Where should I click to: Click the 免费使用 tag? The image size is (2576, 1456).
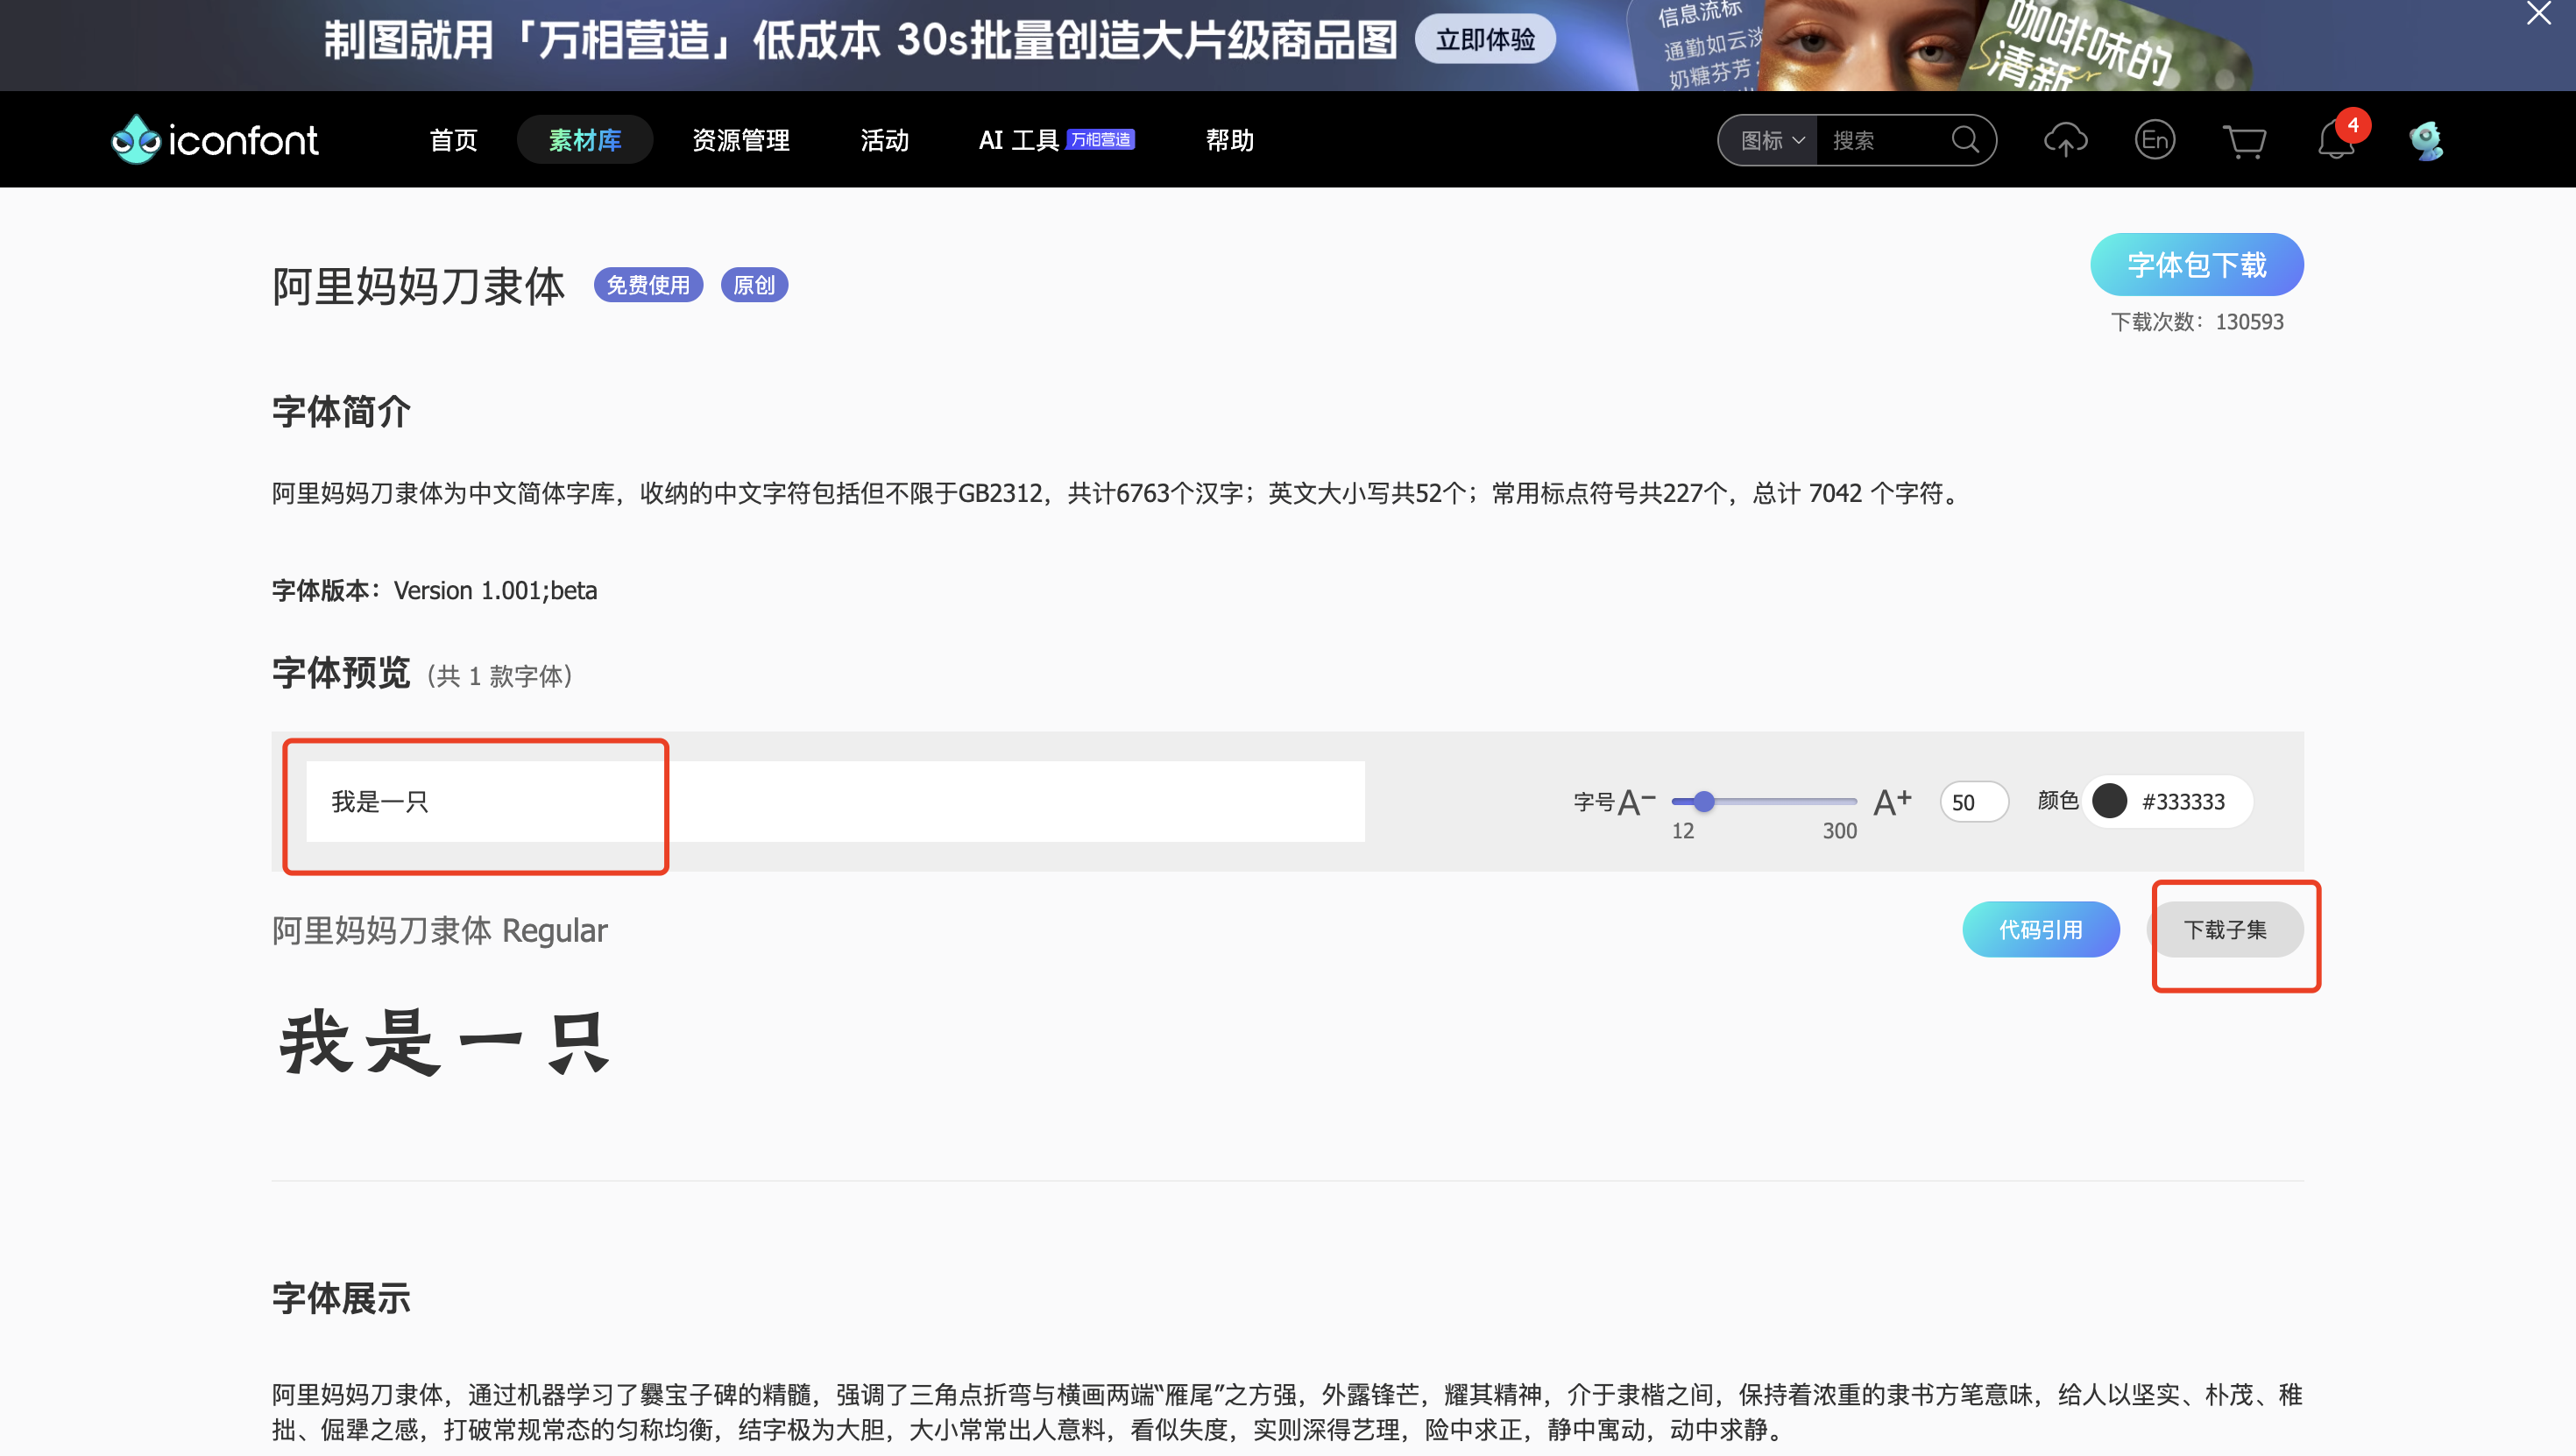(x=648, y=285)
